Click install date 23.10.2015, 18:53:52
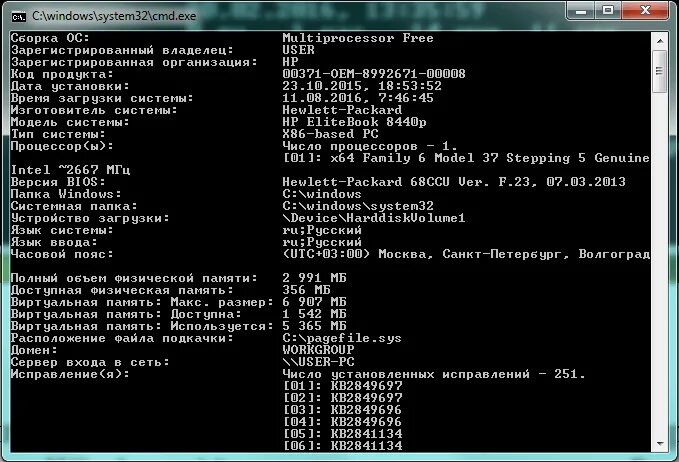Viewport: 679px width, 462px height. 362,86
